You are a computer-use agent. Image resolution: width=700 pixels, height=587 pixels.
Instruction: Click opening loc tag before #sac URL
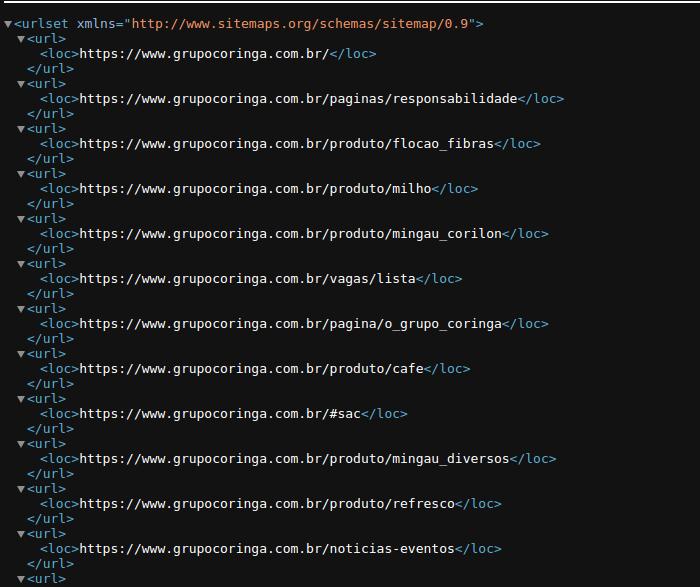60,414
